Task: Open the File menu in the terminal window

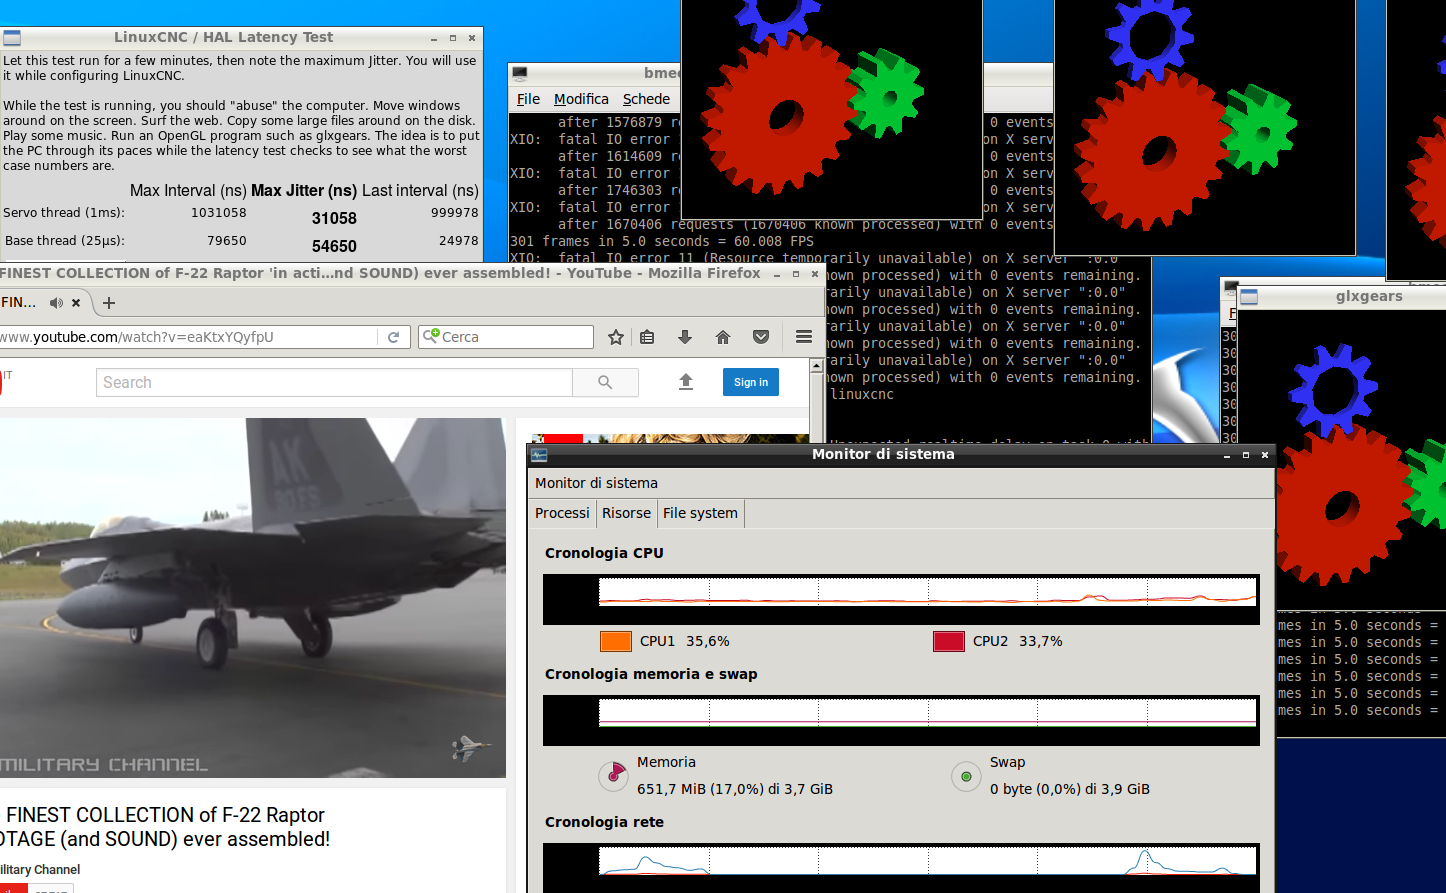Action: [528, 99]
